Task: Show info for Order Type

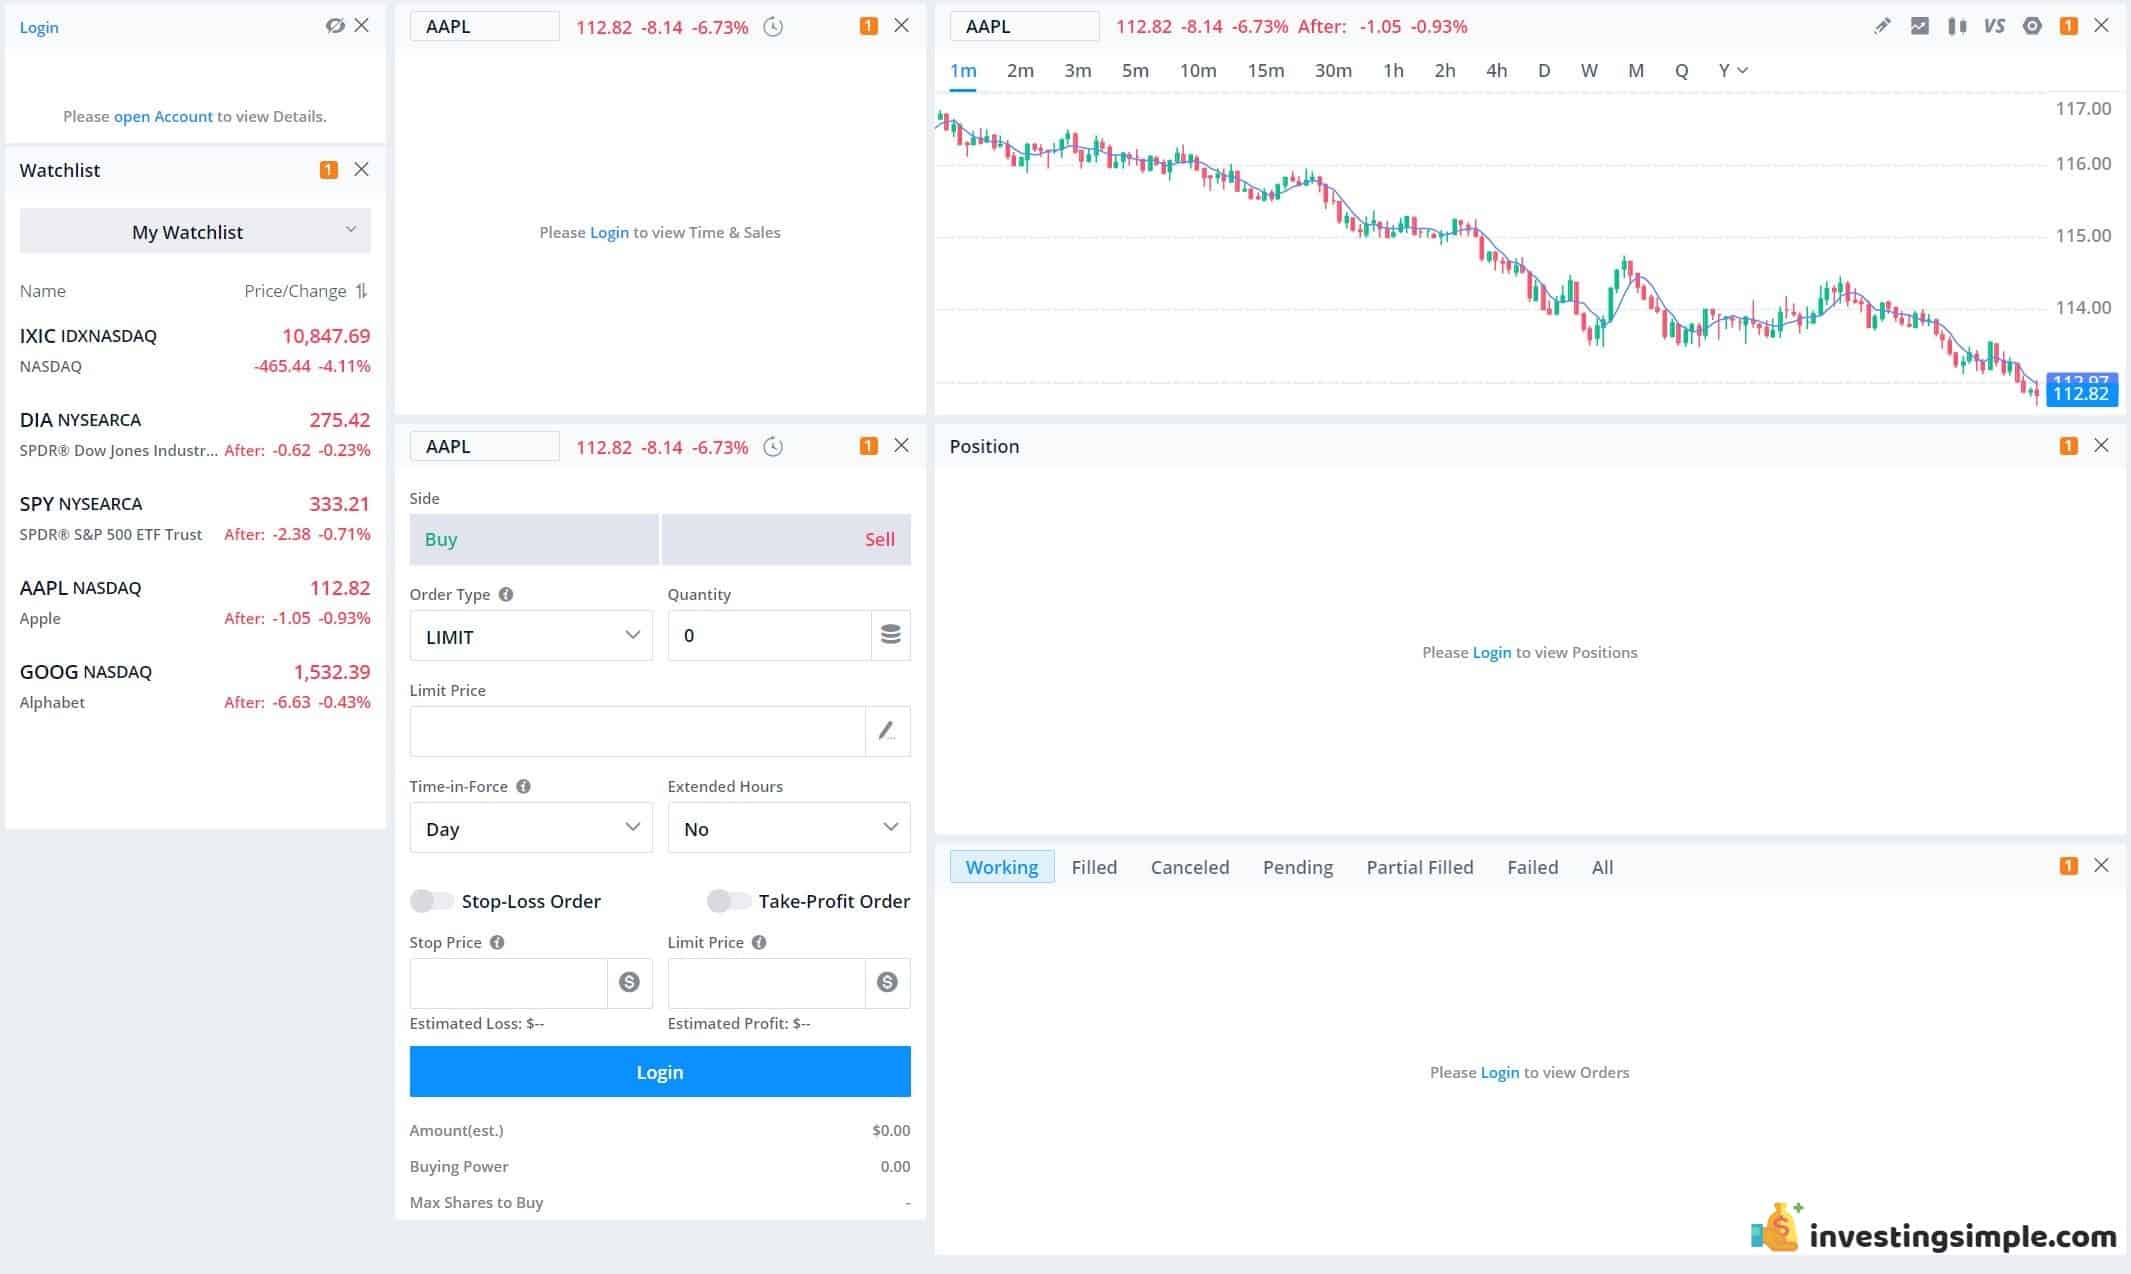Action: (x=506, y=595)
